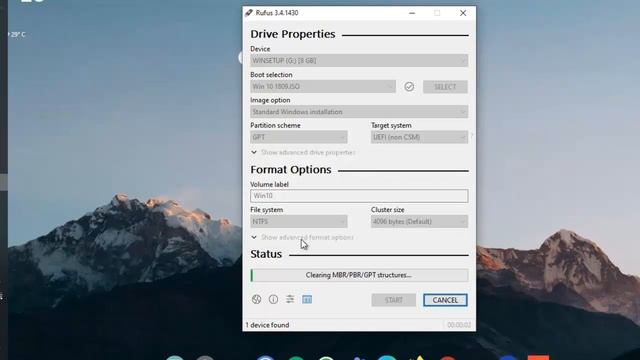Click the status progress bar
640x360 pixels.
pos(359,275)
